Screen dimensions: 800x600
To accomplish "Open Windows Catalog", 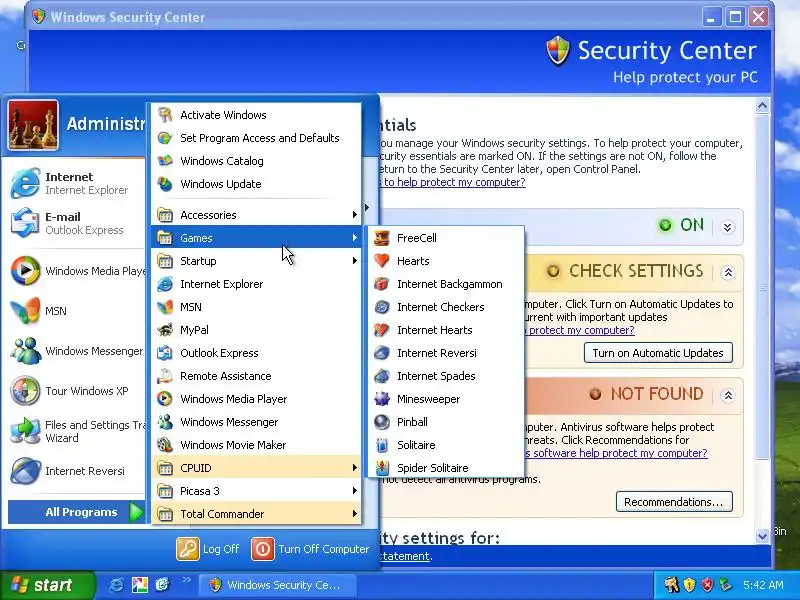I will click(x=256, y=161).
